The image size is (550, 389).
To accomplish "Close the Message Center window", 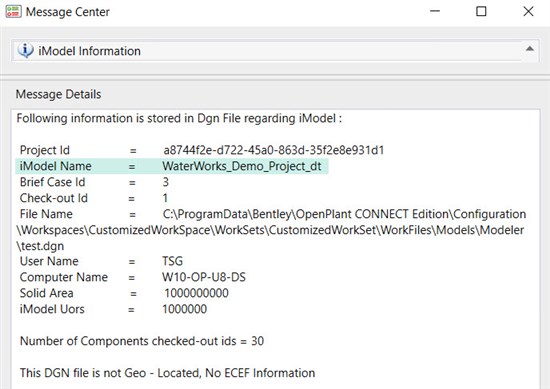I will click(528, 11).
